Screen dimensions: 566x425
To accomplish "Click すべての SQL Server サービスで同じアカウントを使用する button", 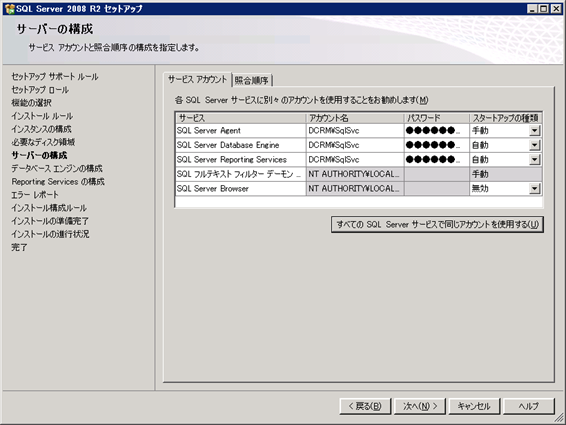I will click(x=437, y=225).
